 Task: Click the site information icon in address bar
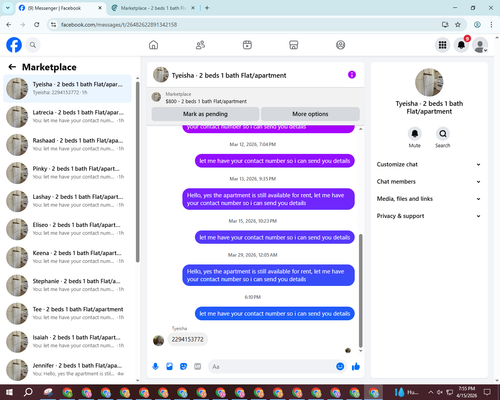click(53, 25)
